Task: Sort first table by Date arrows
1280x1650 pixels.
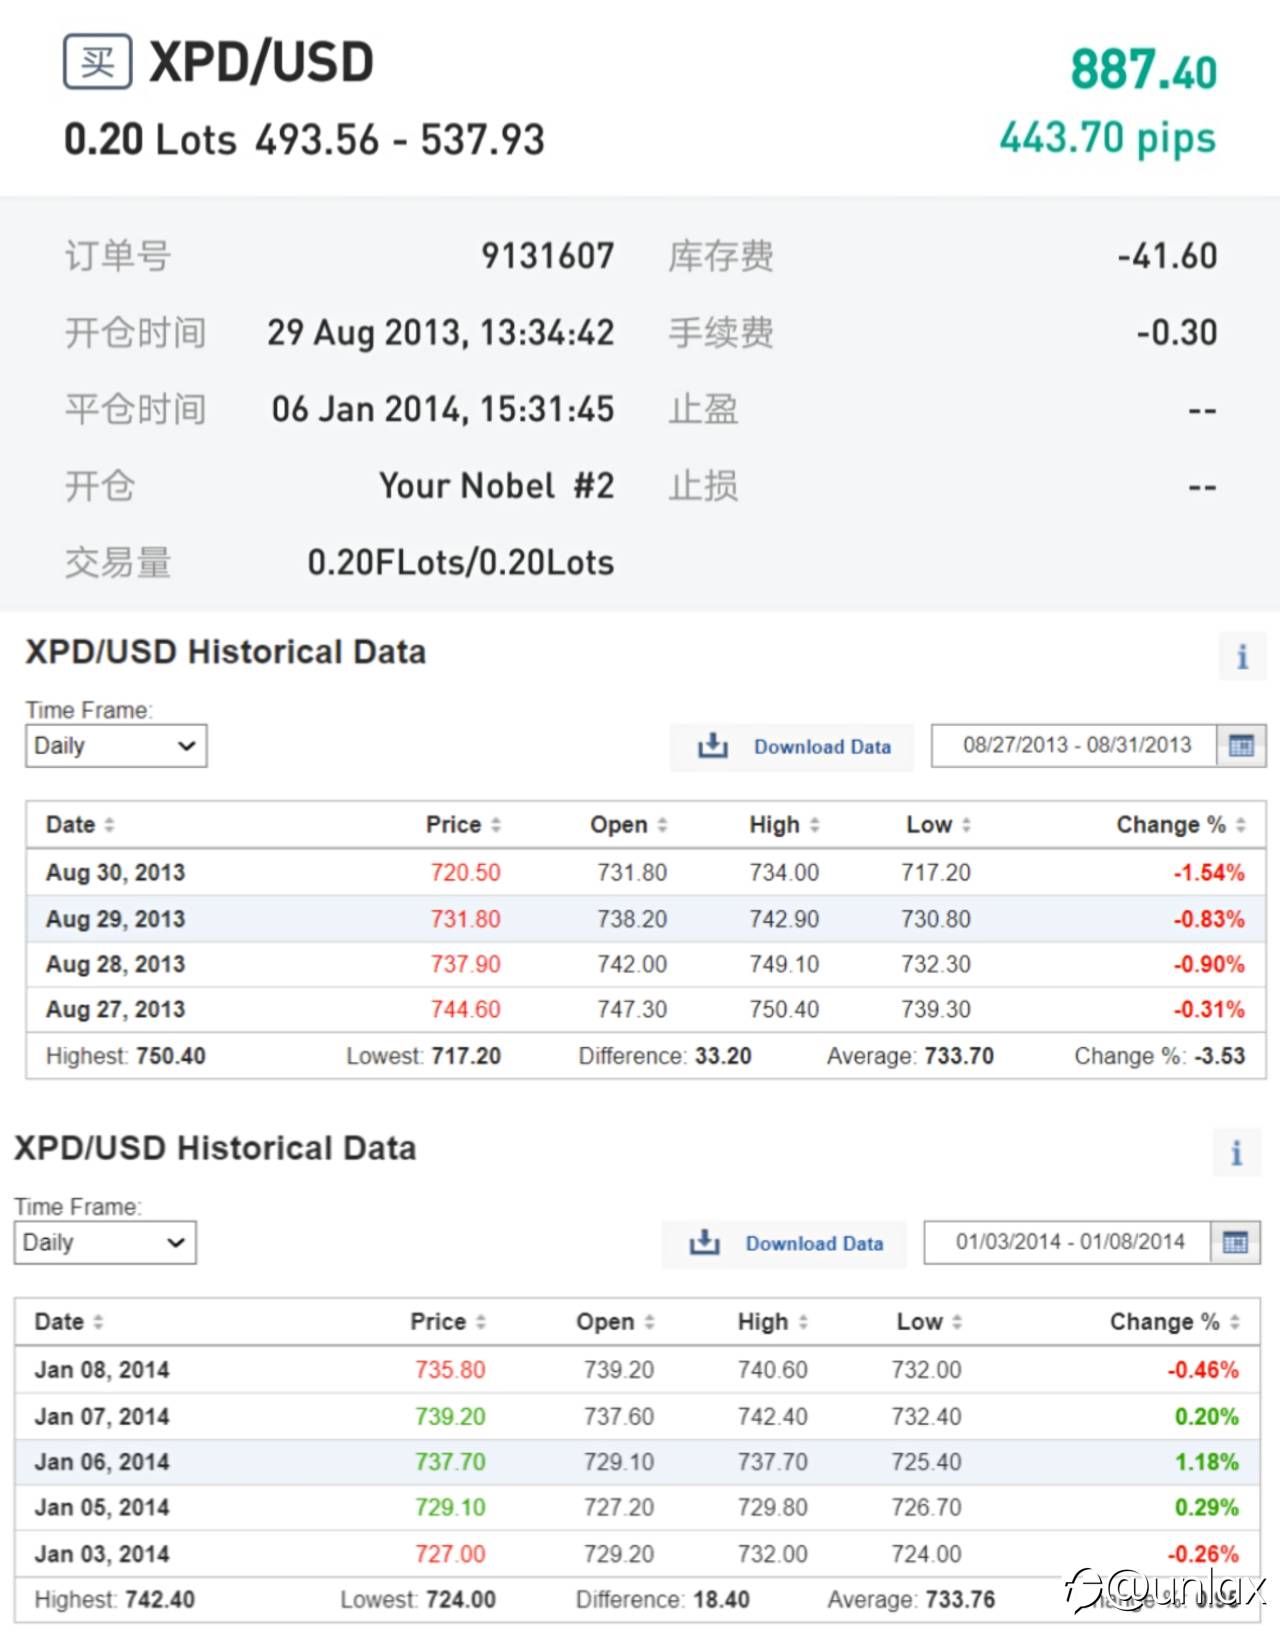Action: coord(110,825)
